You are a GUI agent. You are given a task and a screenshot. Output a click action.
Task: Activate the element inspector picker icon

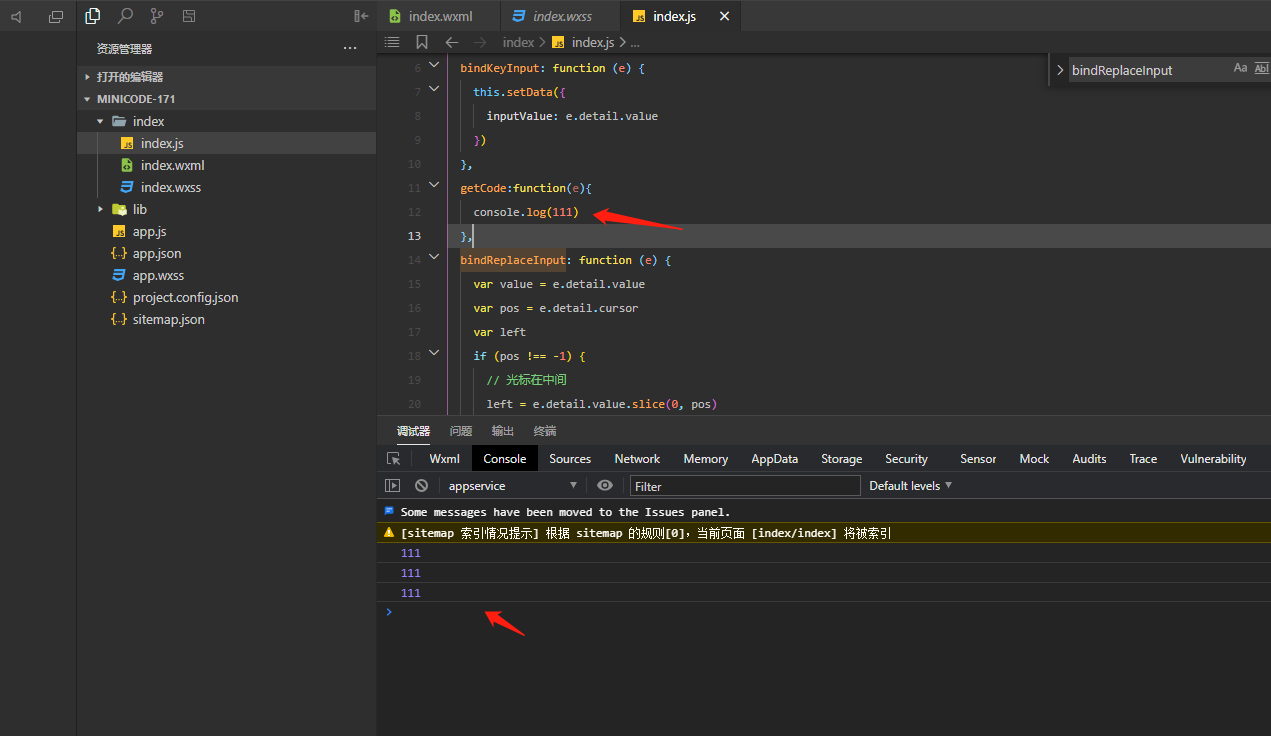tap(394, 458)
